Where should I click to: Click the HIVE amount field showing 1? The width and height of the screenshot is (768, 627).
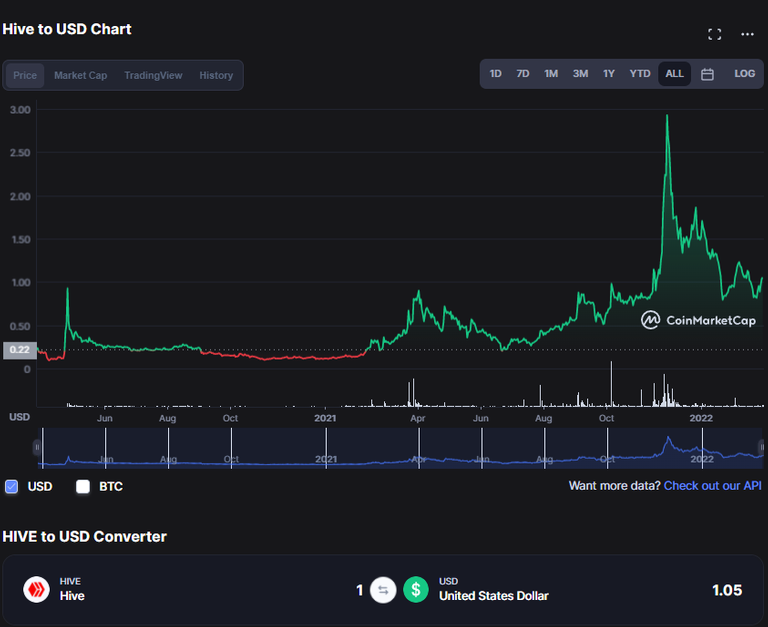pos(360,590)
